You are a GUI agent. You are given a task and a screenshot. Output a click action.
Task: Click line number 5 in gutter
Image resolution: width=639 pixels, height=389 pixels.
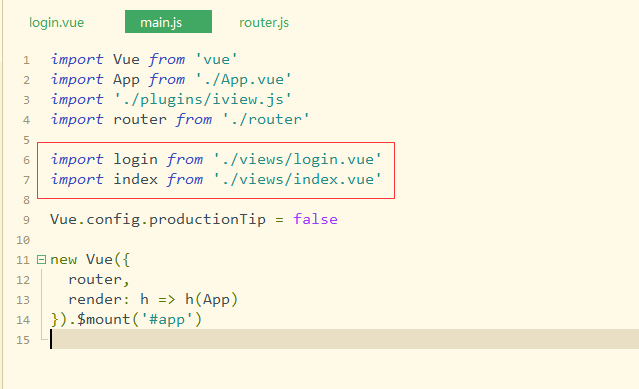point(26,140)
